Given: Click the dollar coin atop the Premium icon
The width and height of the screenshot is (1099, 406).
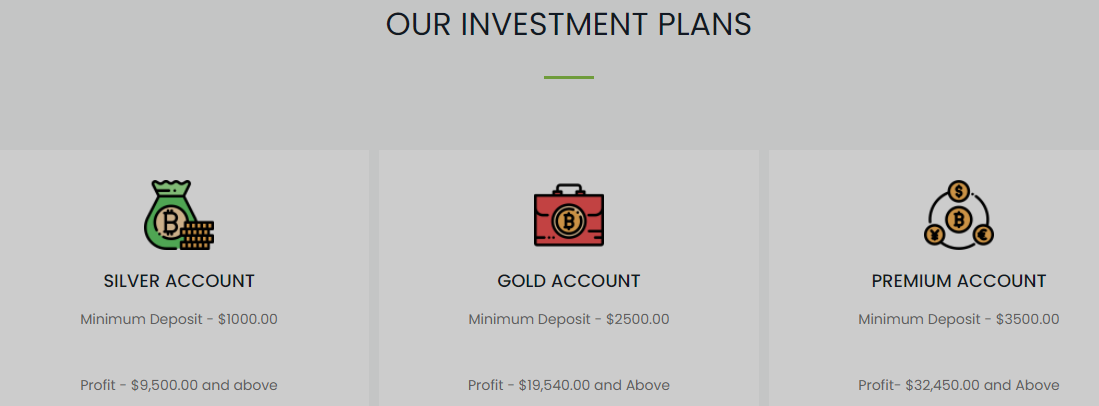Looking at the screenshot, I should pos(958,191).
